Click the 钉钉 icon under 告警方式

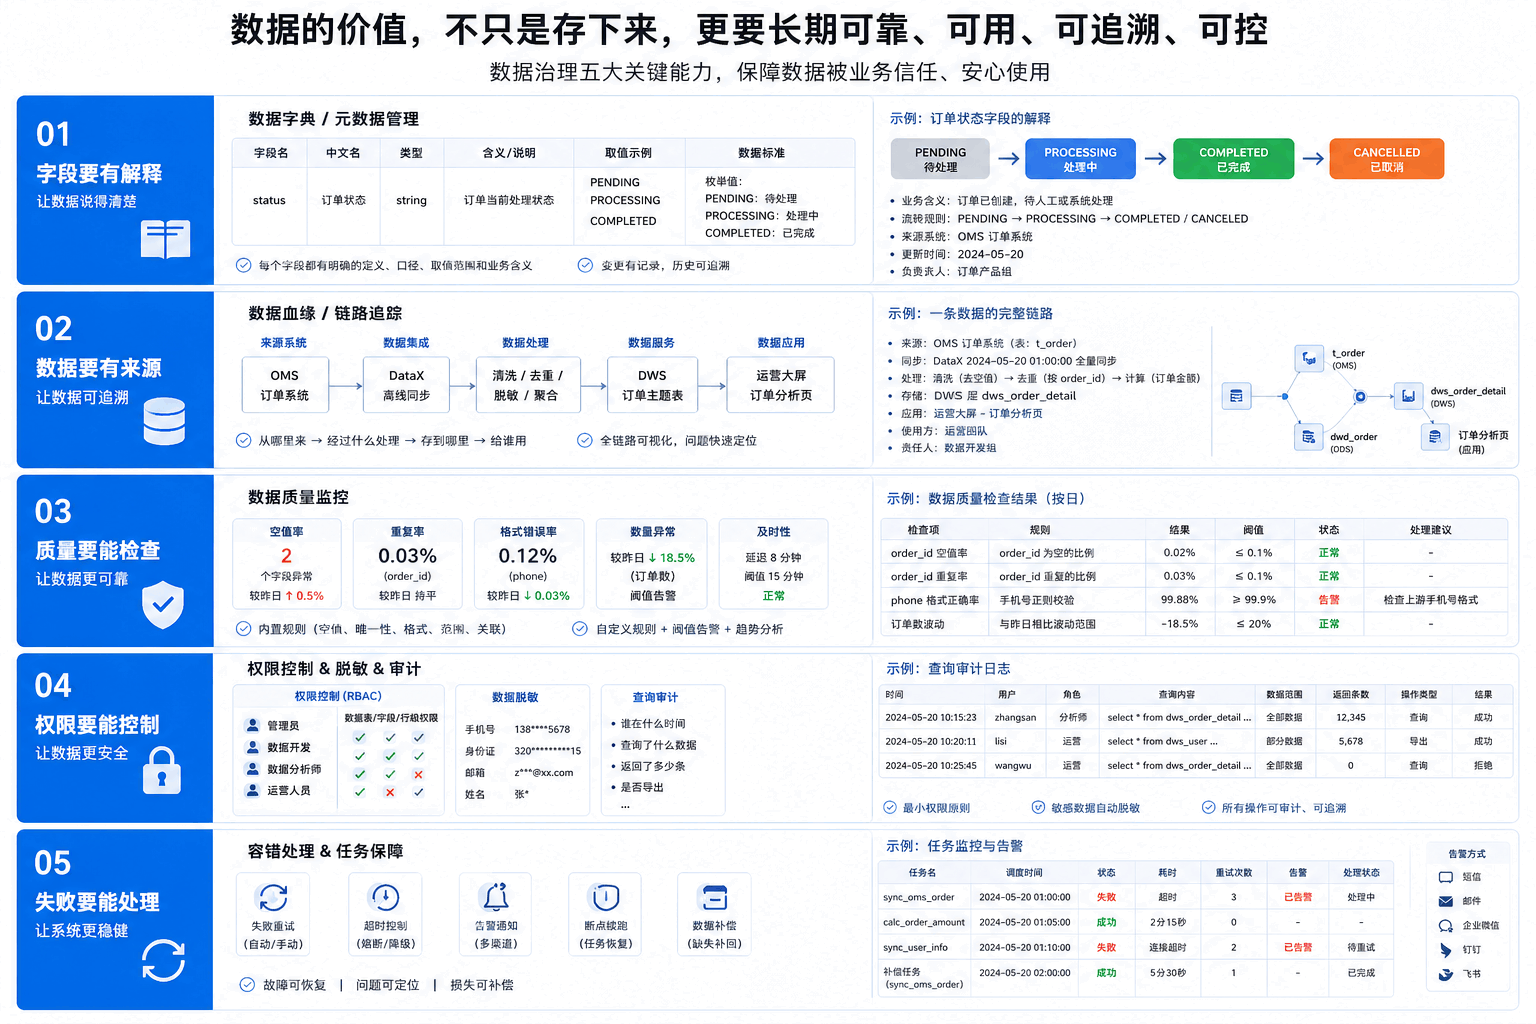click(1446, 950)
